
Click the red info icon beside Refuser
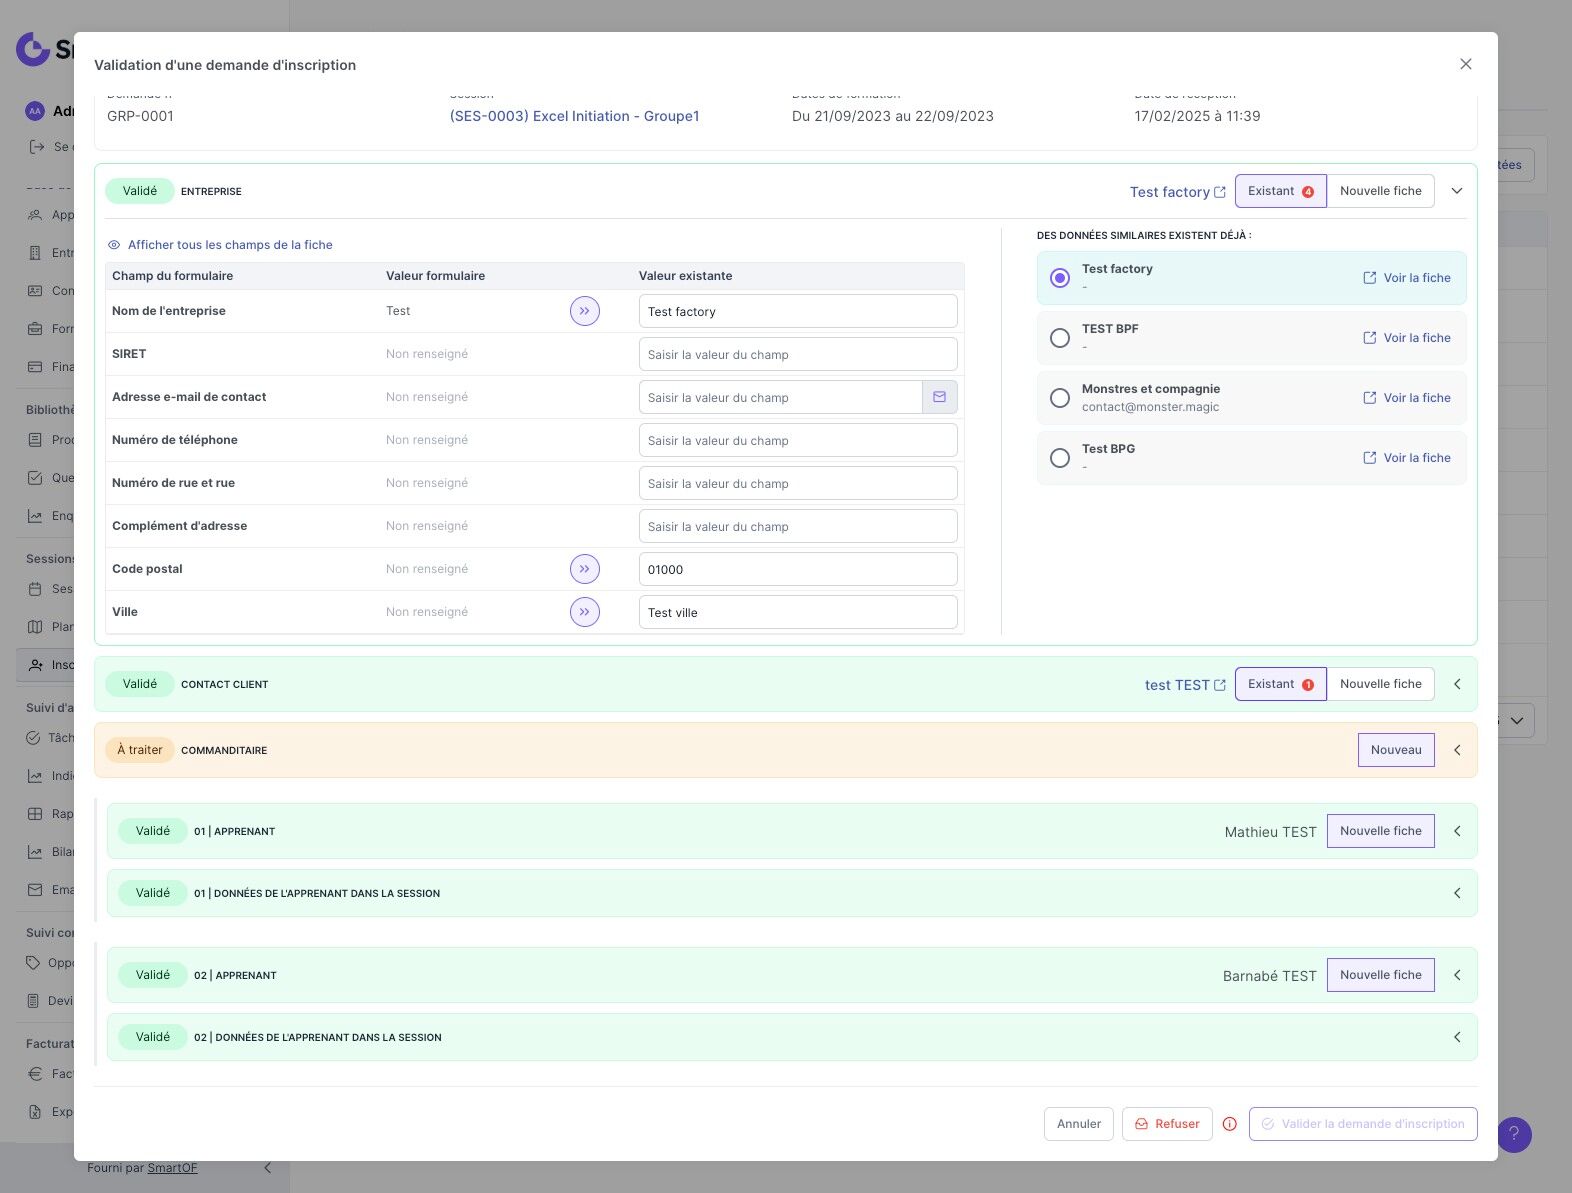pos(1230,1124)
